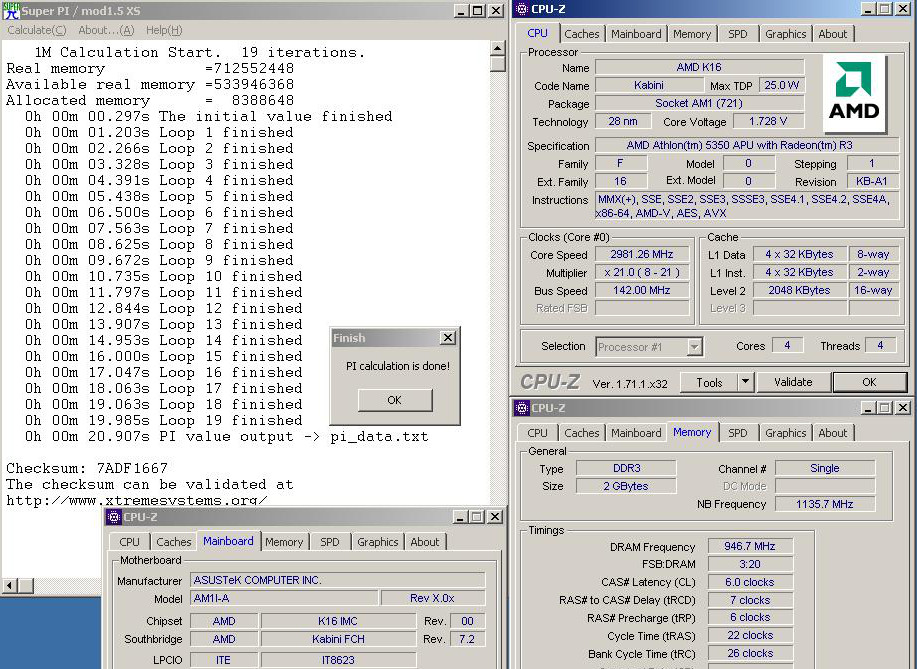
Task: Select Mainboard tab in Memory CPU-Z window
Action: 636,433
